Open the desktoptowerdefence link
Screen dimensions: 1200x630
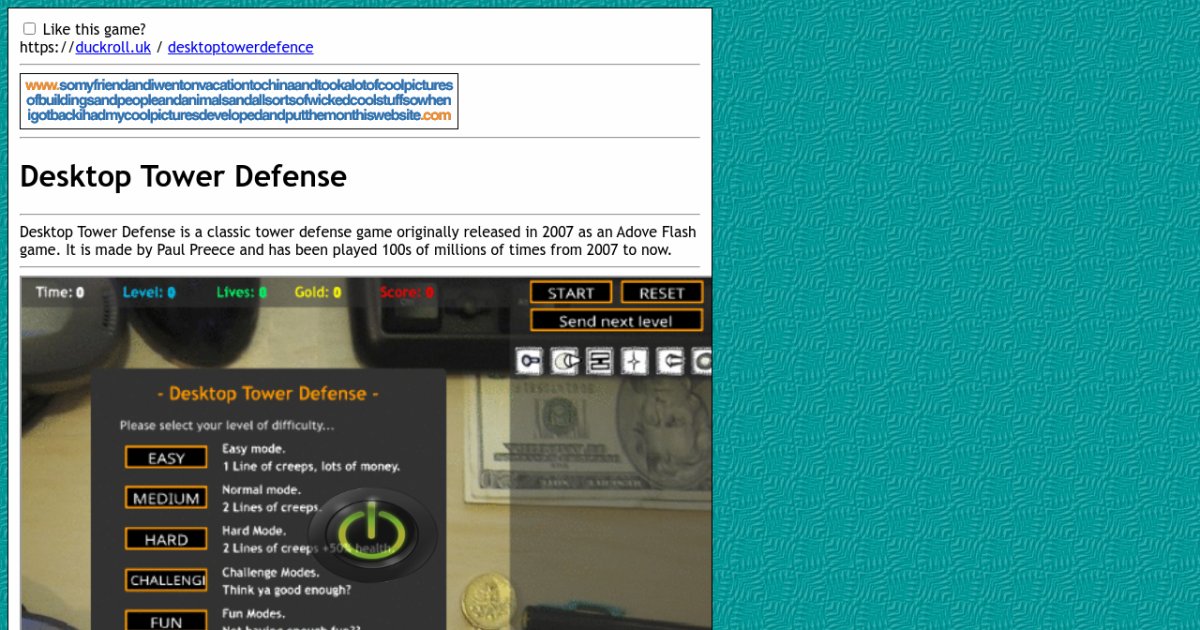pyautogui.click(x=240, y=47)
